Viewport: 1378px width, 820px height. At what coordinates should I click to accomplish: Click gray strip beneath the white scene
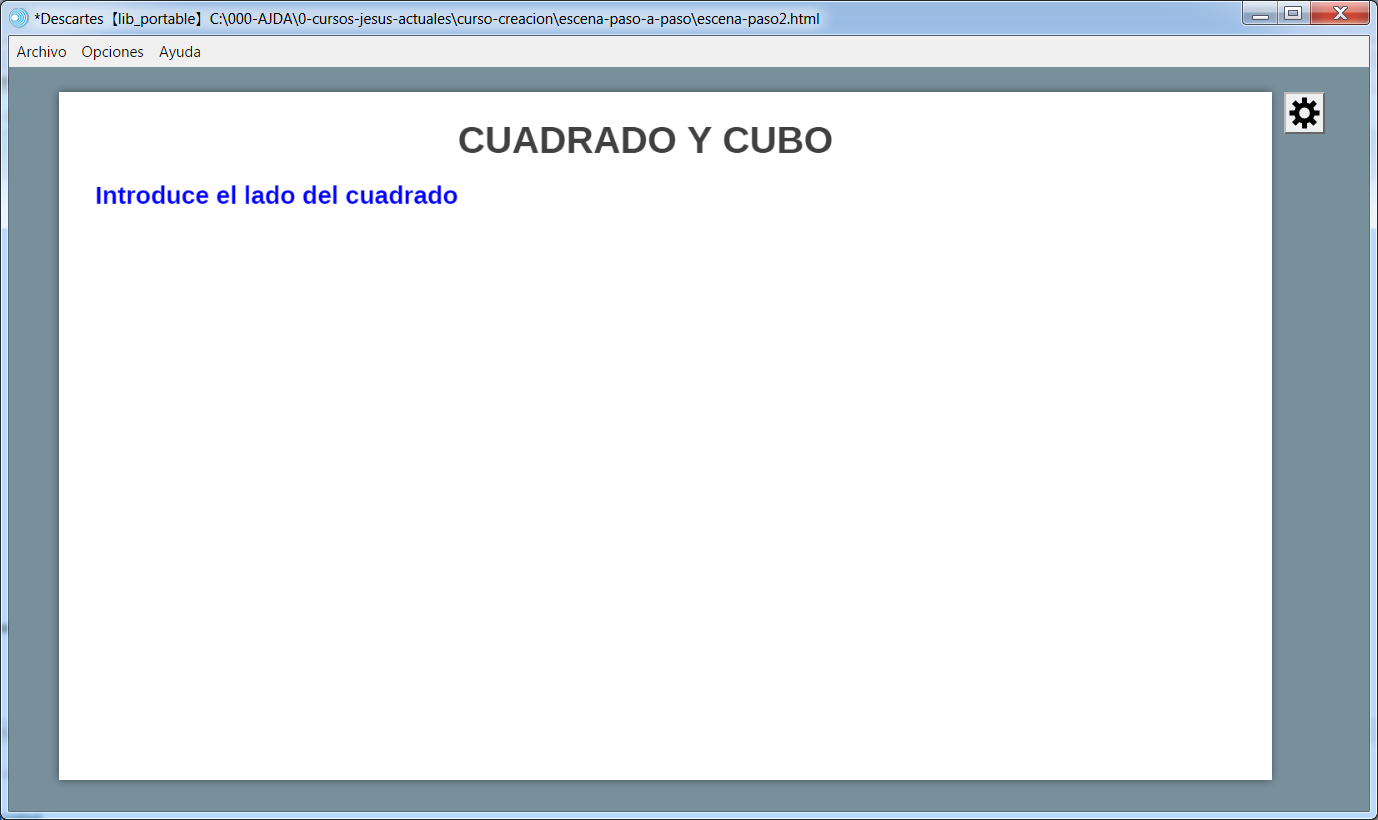(x=665, y=795)
